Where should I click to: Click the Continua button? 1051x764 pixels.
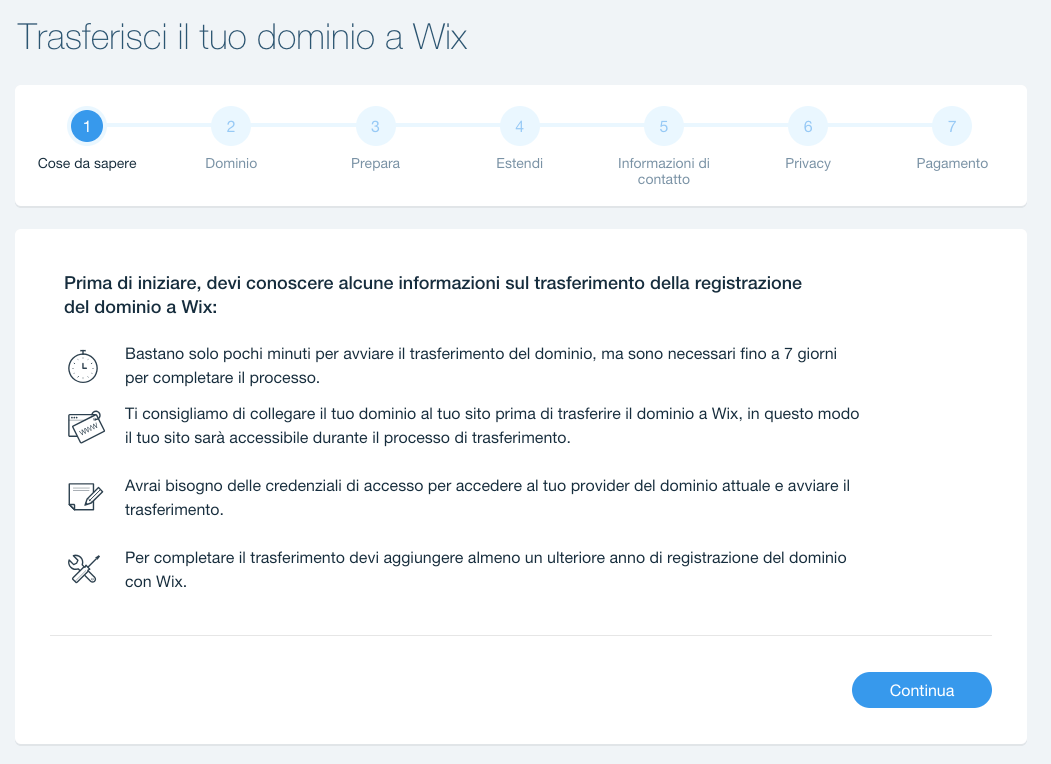tap(922, 690)
